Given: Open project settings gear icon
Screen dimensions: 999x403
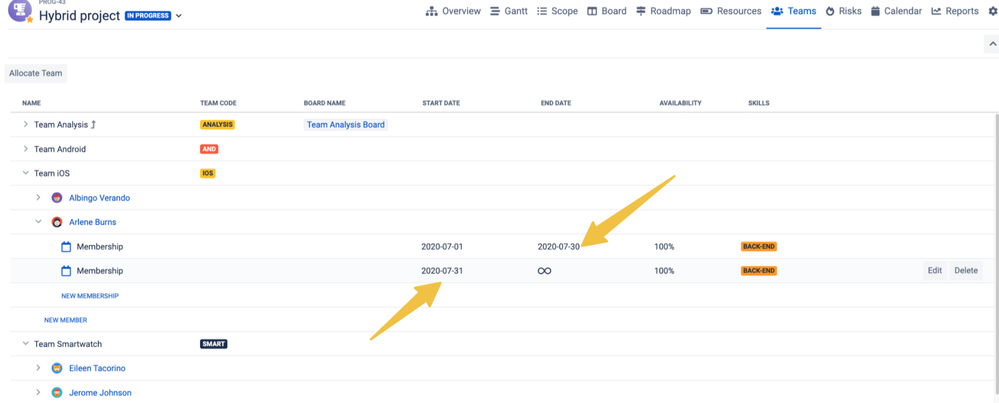Looking at the screenshot, I should [x=992, y=11].
